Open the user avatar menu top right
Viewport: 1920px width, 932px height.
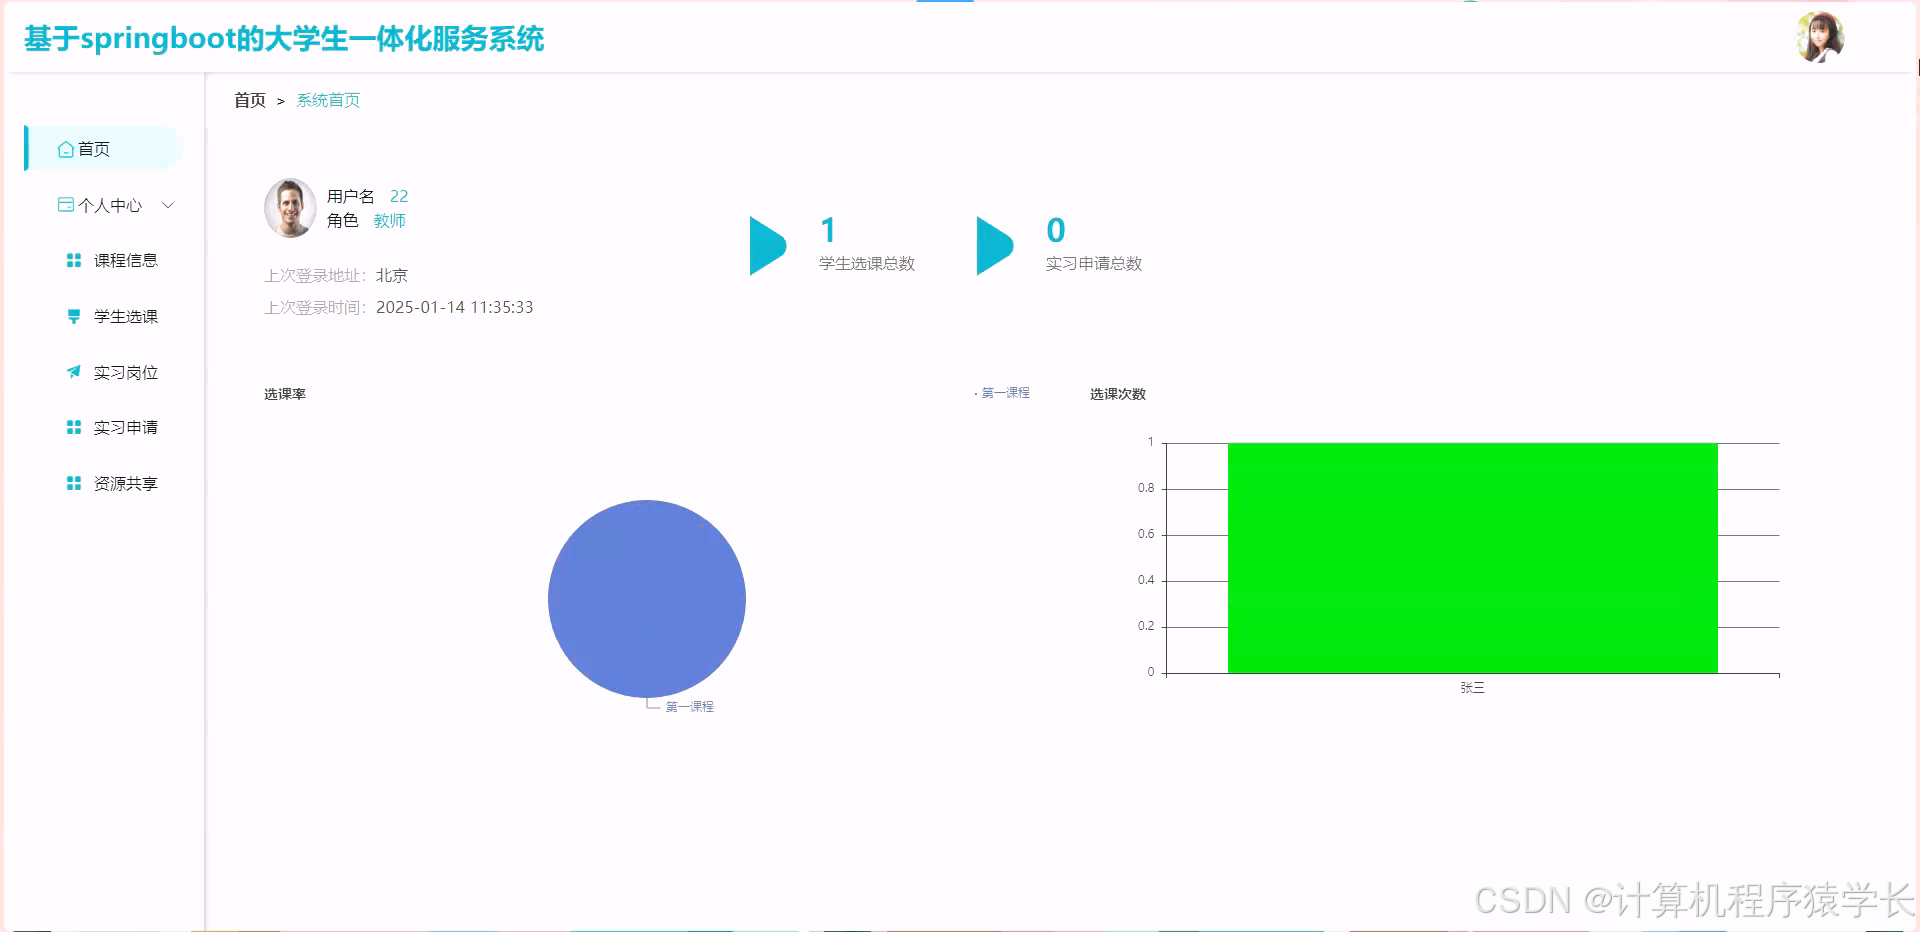(1822, 36)
